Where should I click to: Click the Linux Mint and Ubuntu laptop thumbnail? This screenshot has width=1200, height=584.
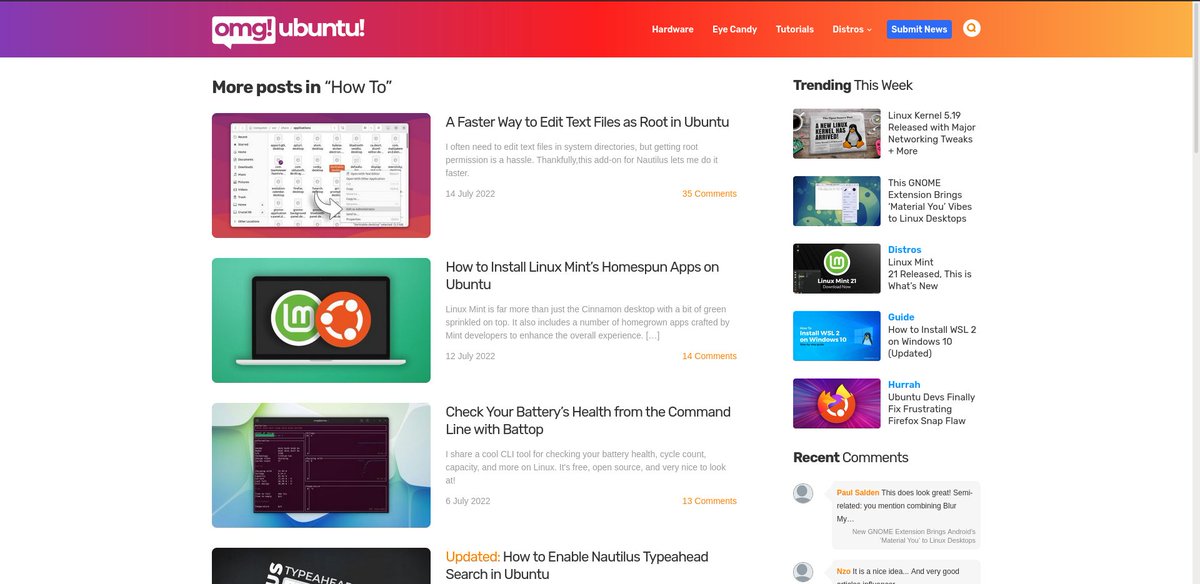(x=321, y=320)
